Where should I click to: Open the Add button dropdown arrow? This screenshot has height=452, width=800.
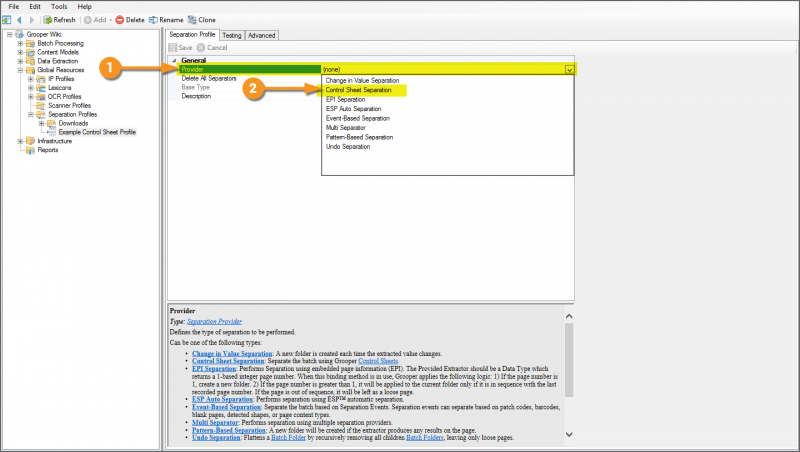(111, 20)
